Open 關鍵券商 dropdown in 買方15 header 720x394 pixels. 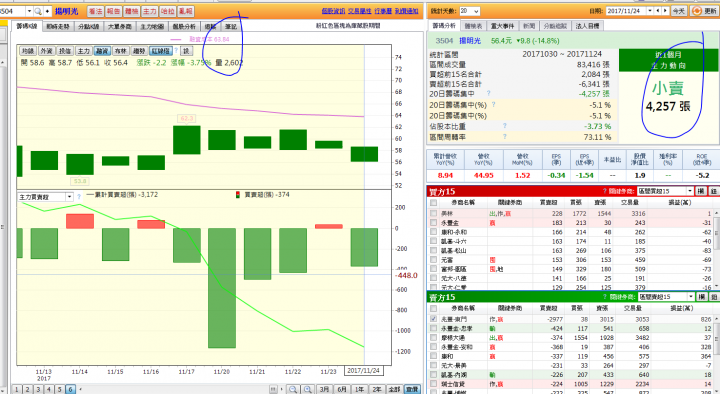click(690, 191)
